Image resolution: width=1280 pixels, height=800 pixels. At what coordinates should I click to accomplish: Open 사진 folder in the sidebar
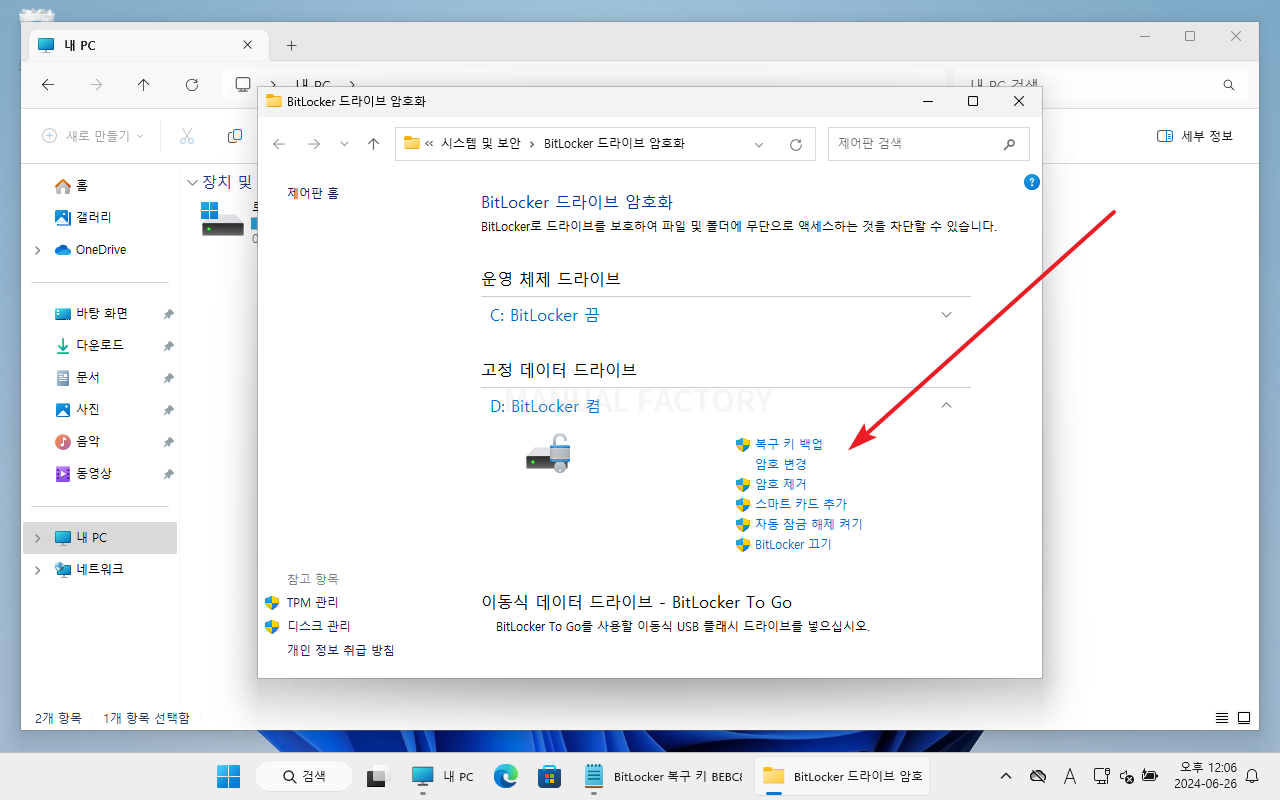(x=88, y=409)
